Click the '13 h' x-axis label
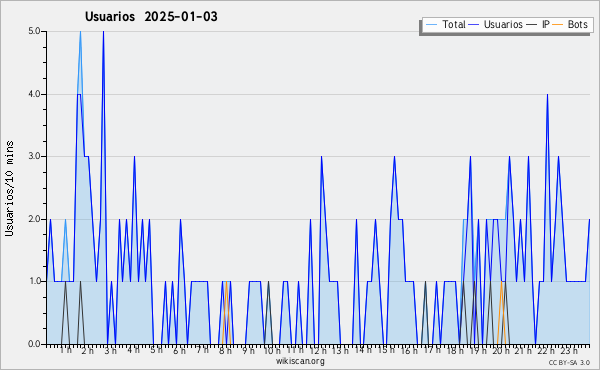 pyautogui.click(x=340, y=350)
